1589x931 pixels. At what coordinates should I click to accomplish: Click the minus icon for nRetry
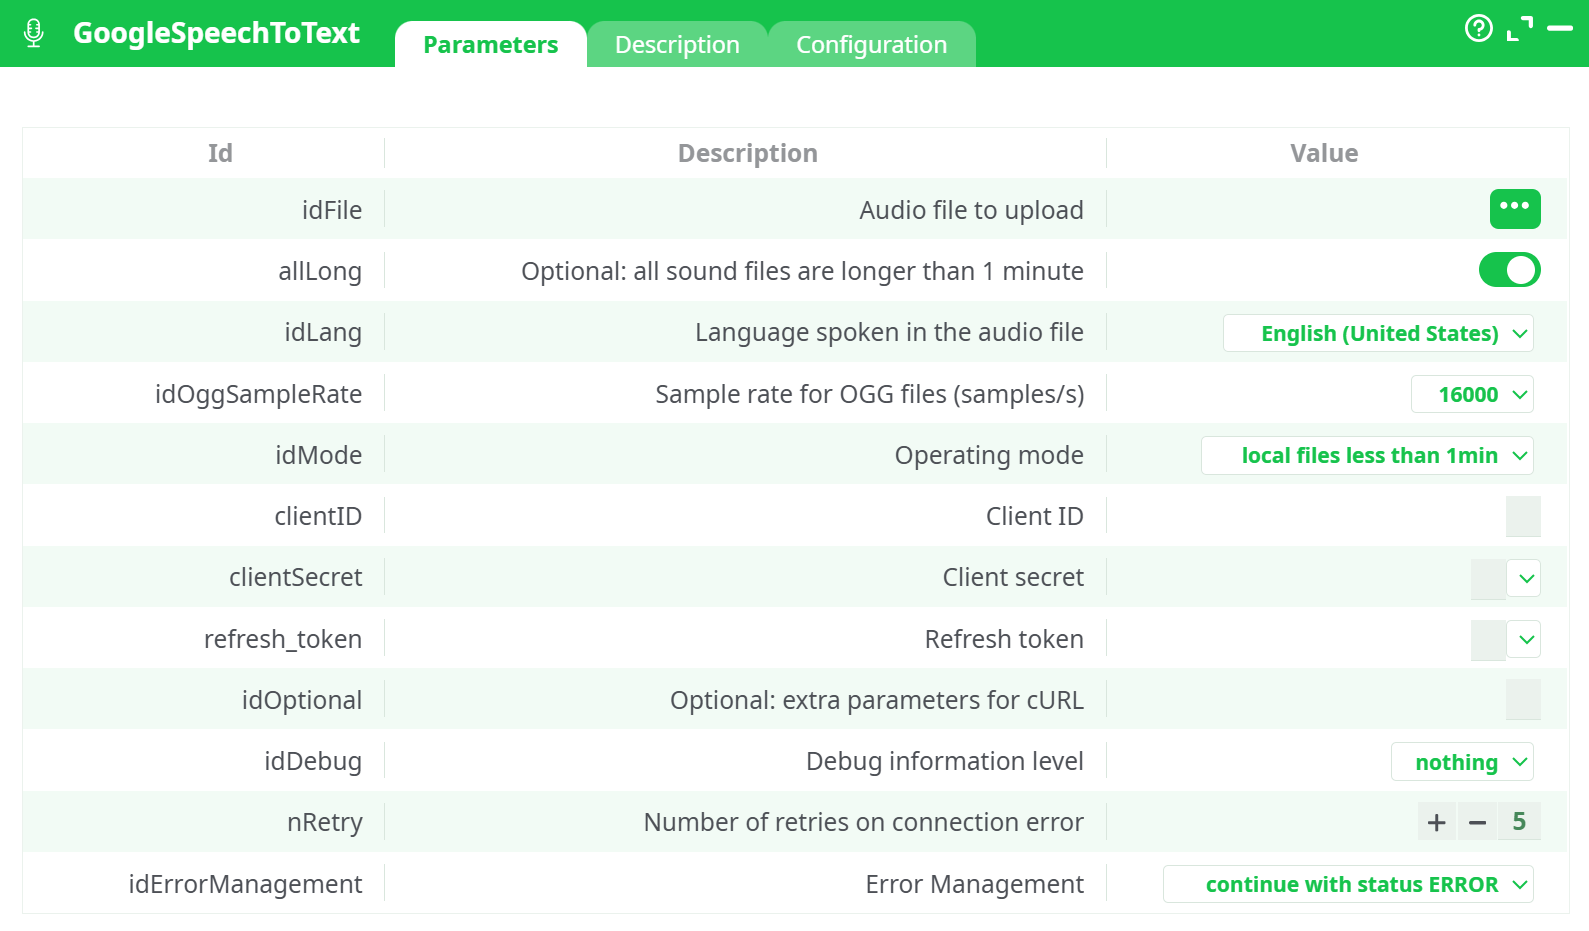(1477, 822)
